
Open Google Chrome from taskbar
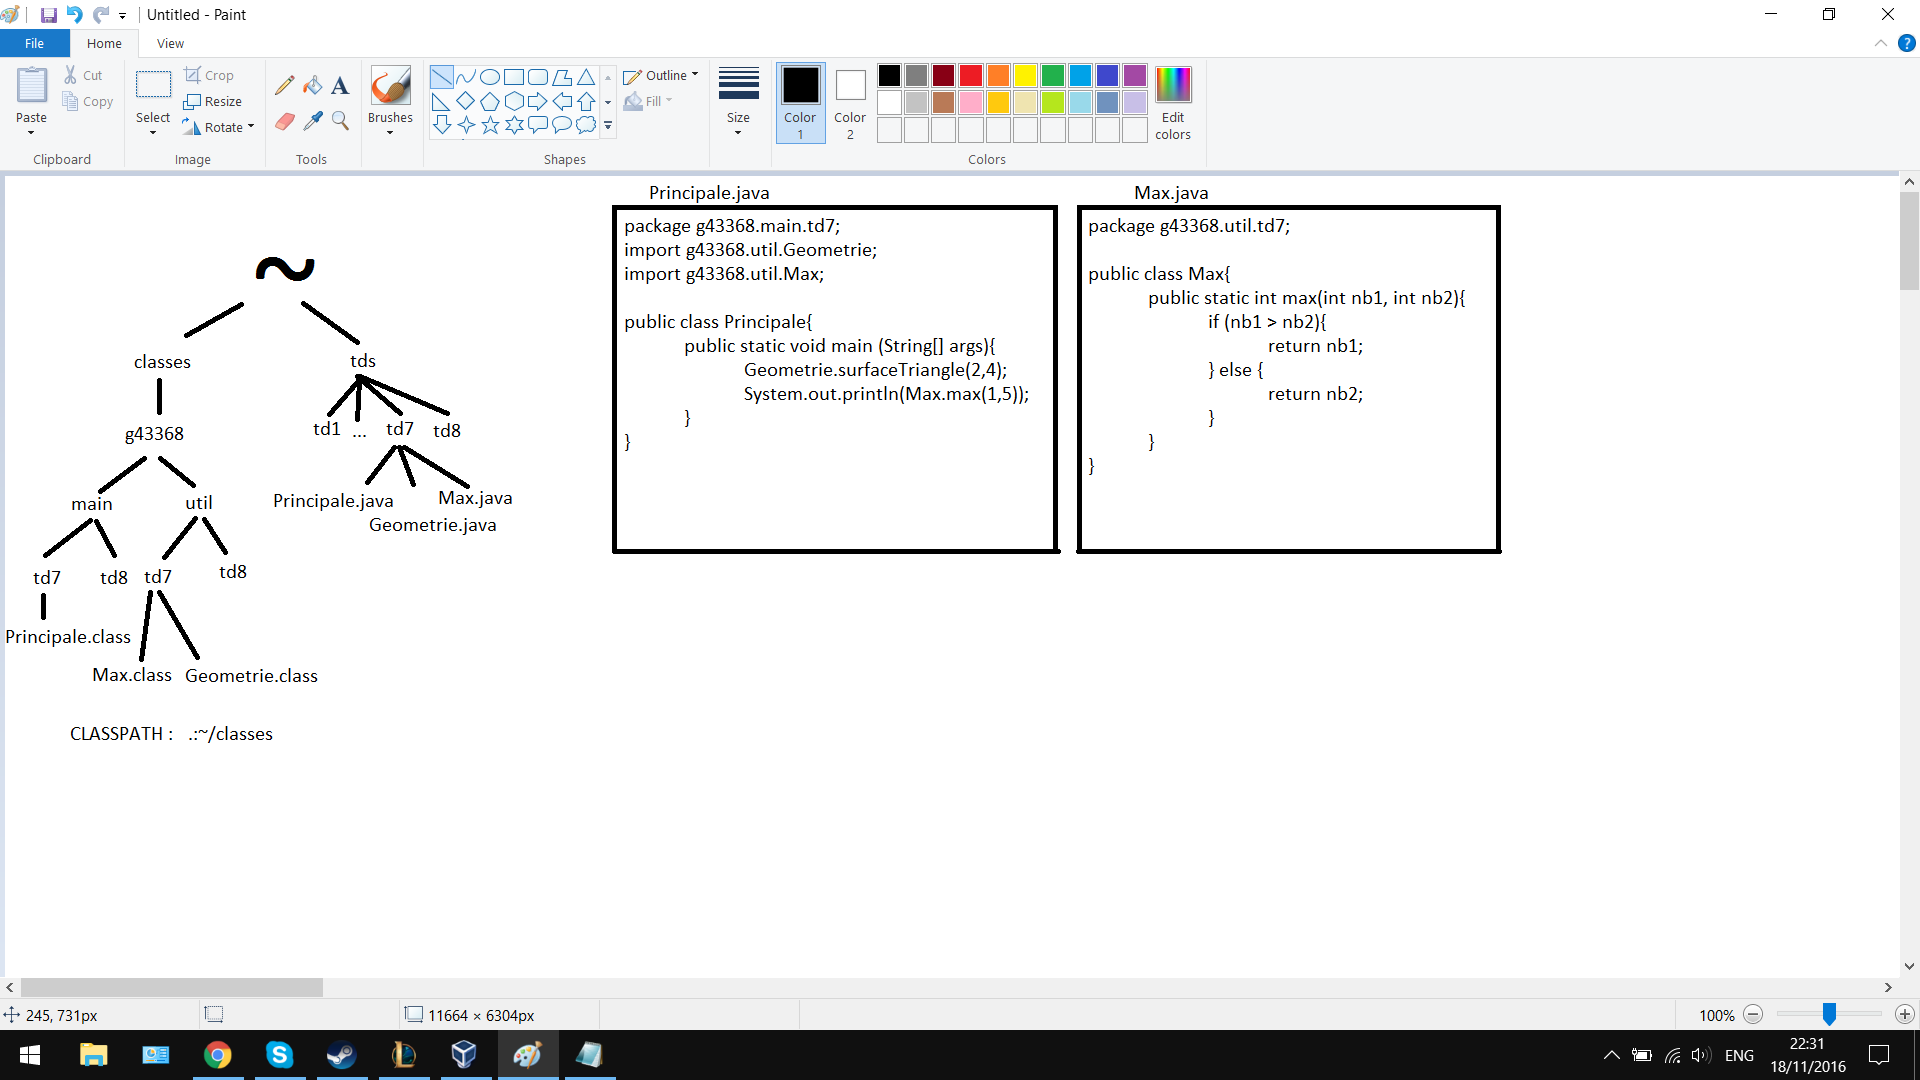(x=218, y=1055)
